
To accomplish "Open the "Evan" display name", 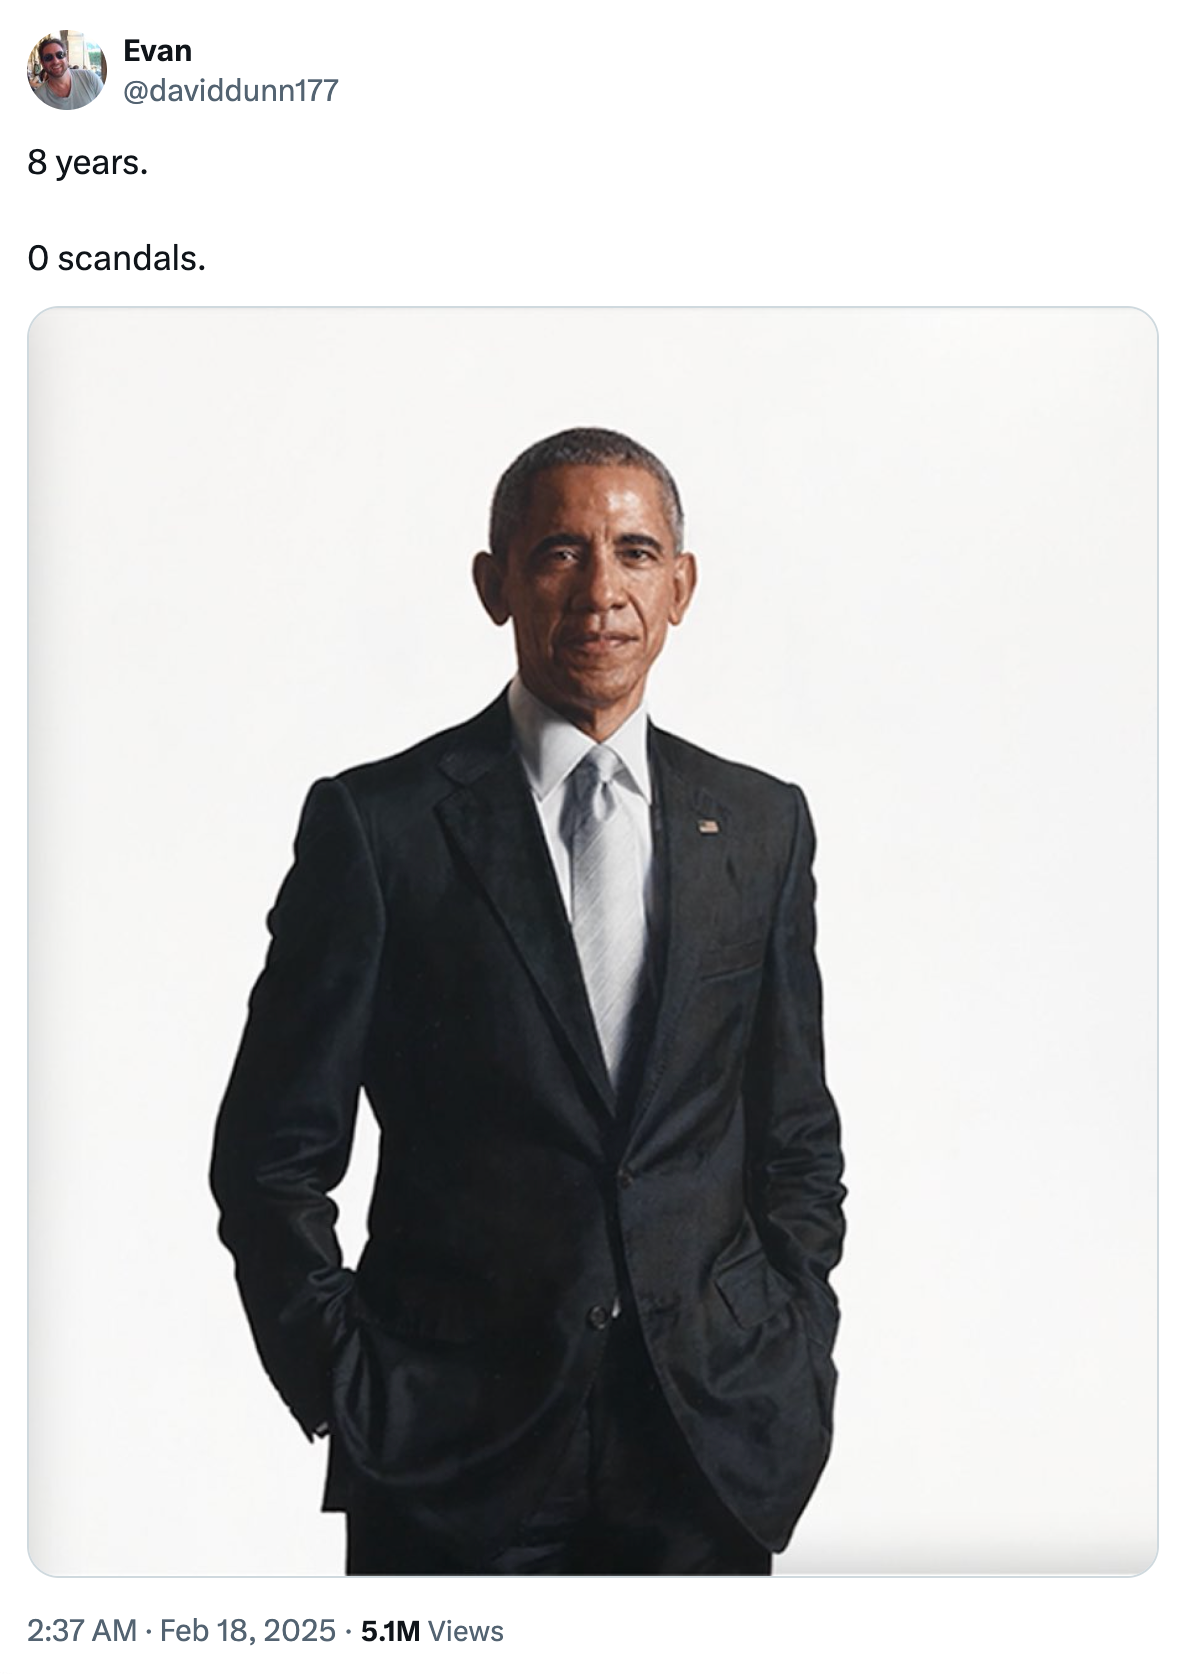I will point(157,50).
